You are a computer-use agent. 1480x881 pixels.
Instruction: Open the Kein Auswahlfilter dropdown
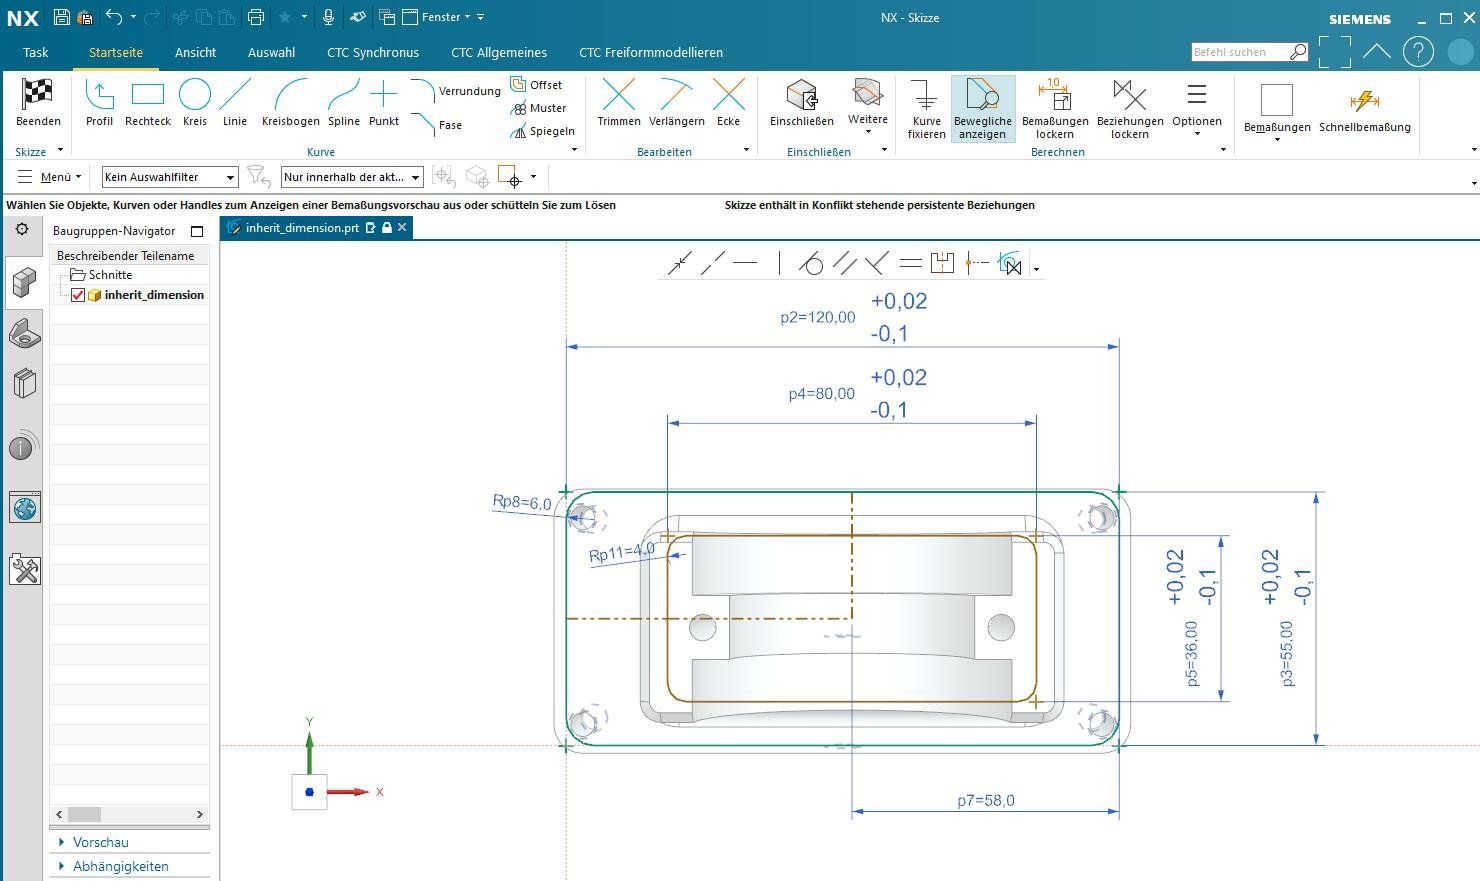click(x=170, y=177)
